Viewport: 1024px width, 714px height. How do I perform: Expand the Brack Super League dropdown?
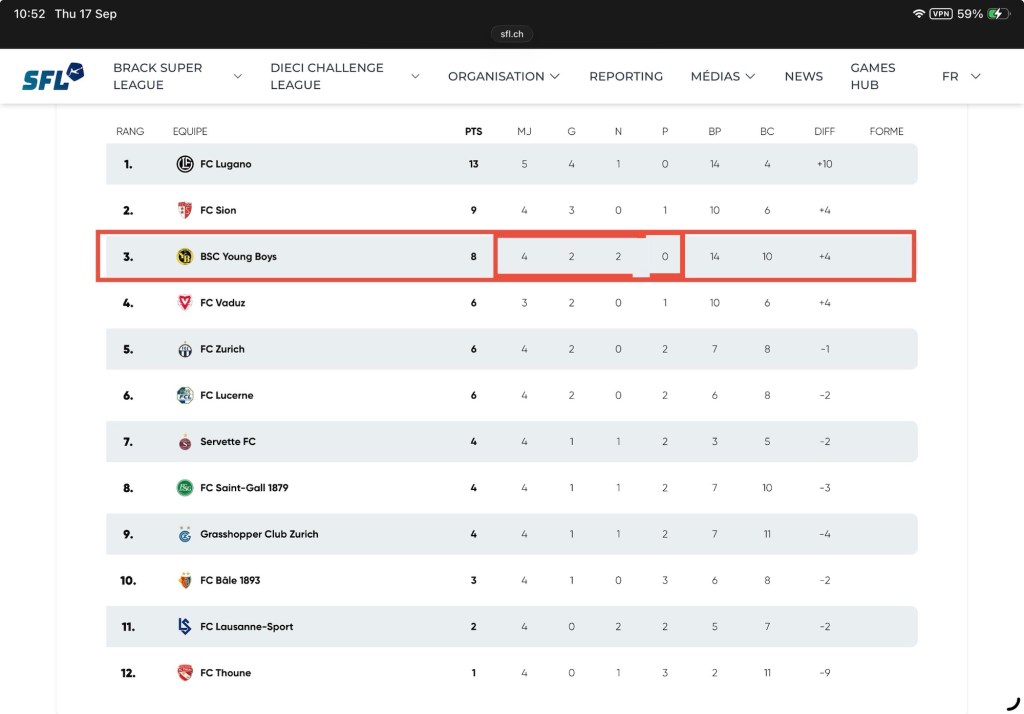pos(238,76)
